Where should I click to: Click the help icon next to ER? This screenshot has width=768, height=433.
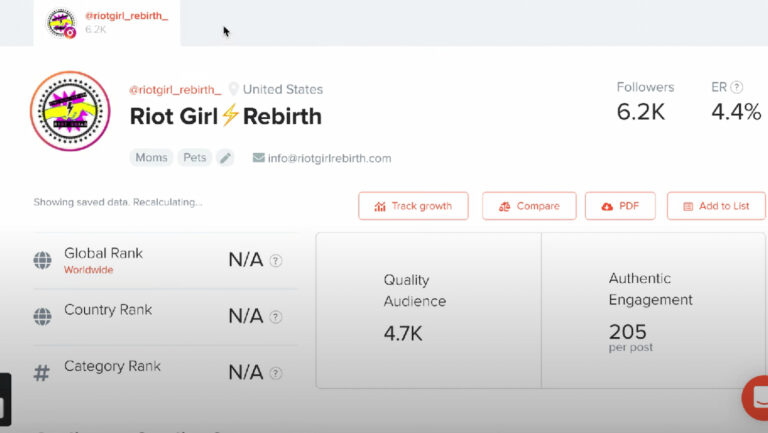pos(737,87)
